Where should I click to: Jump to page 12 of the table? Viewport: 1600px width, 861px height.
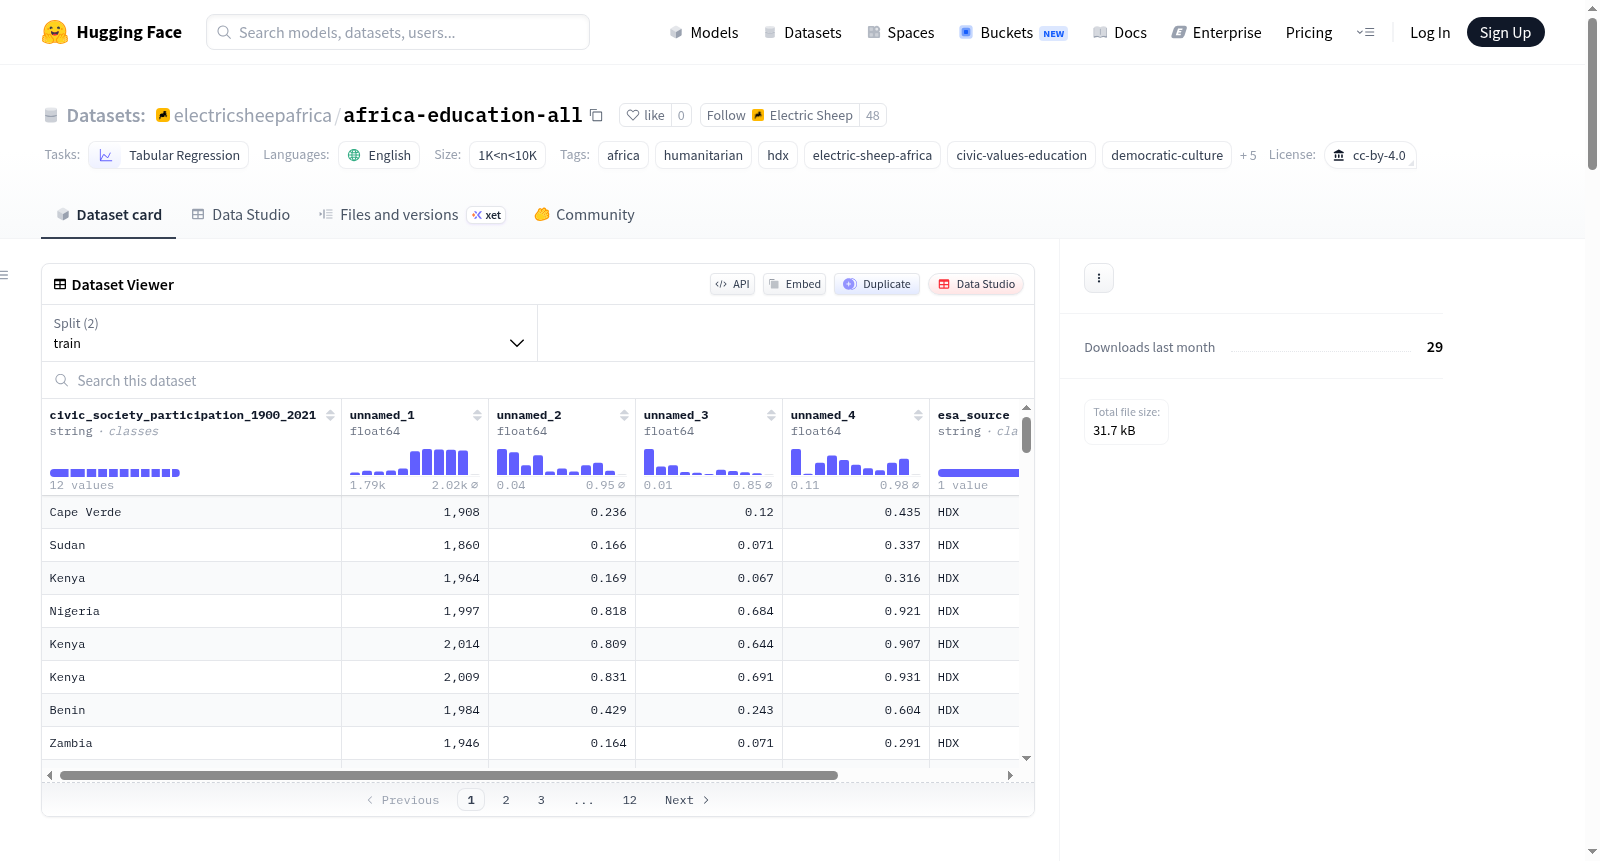629,800
